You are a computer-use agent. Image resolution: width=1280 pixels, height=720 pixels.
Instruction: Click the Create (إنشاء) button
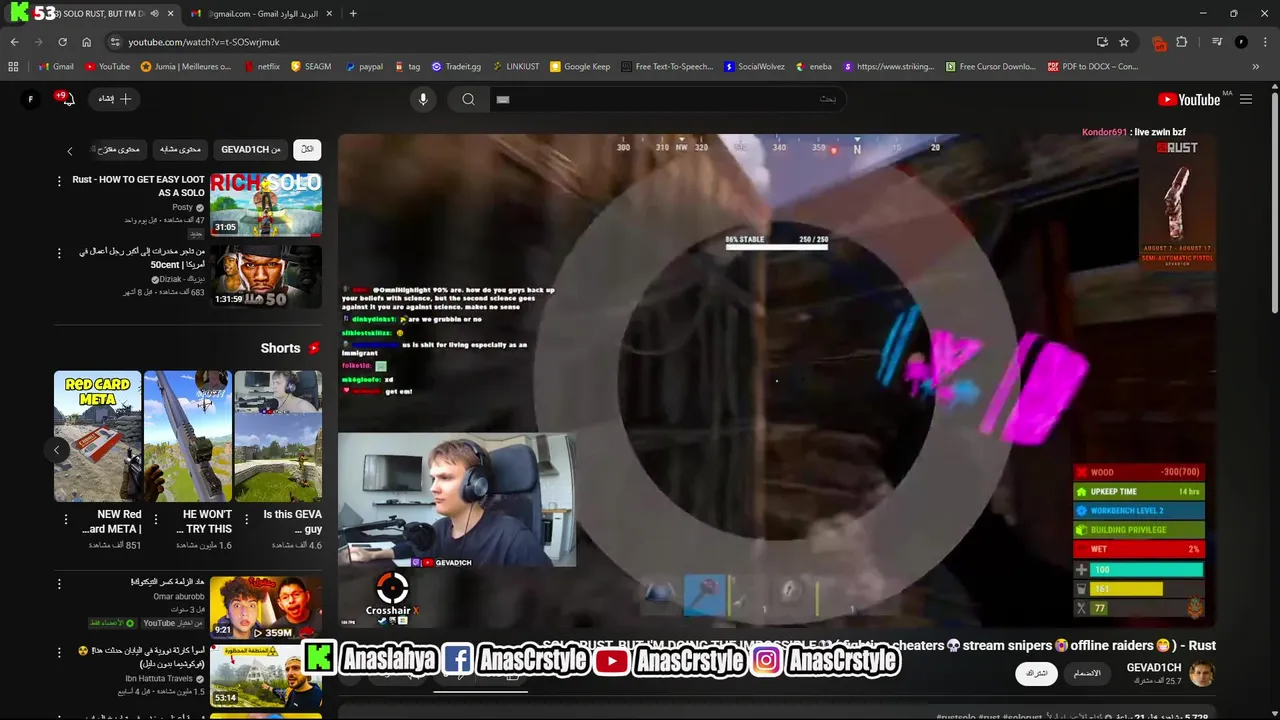(115, 99)
